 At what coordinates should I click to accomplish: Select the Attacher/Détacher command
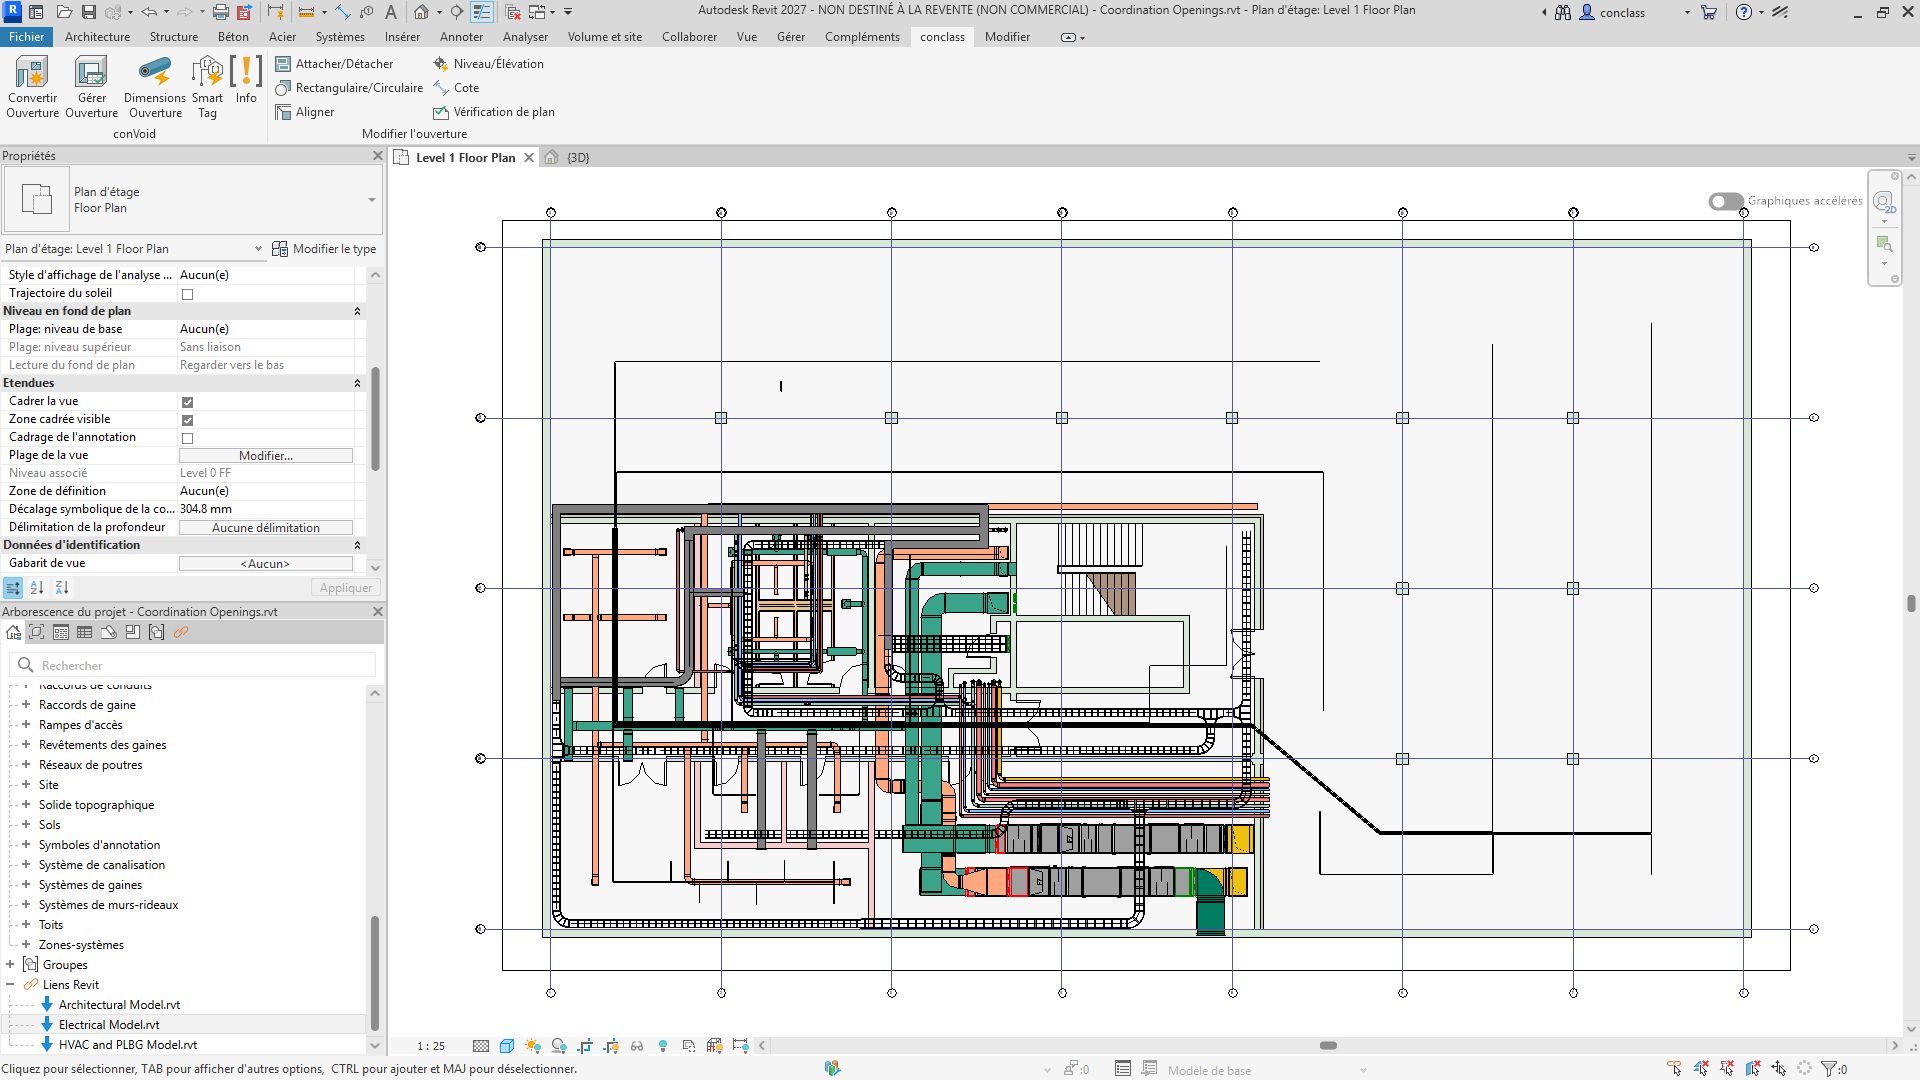point(334,64)
